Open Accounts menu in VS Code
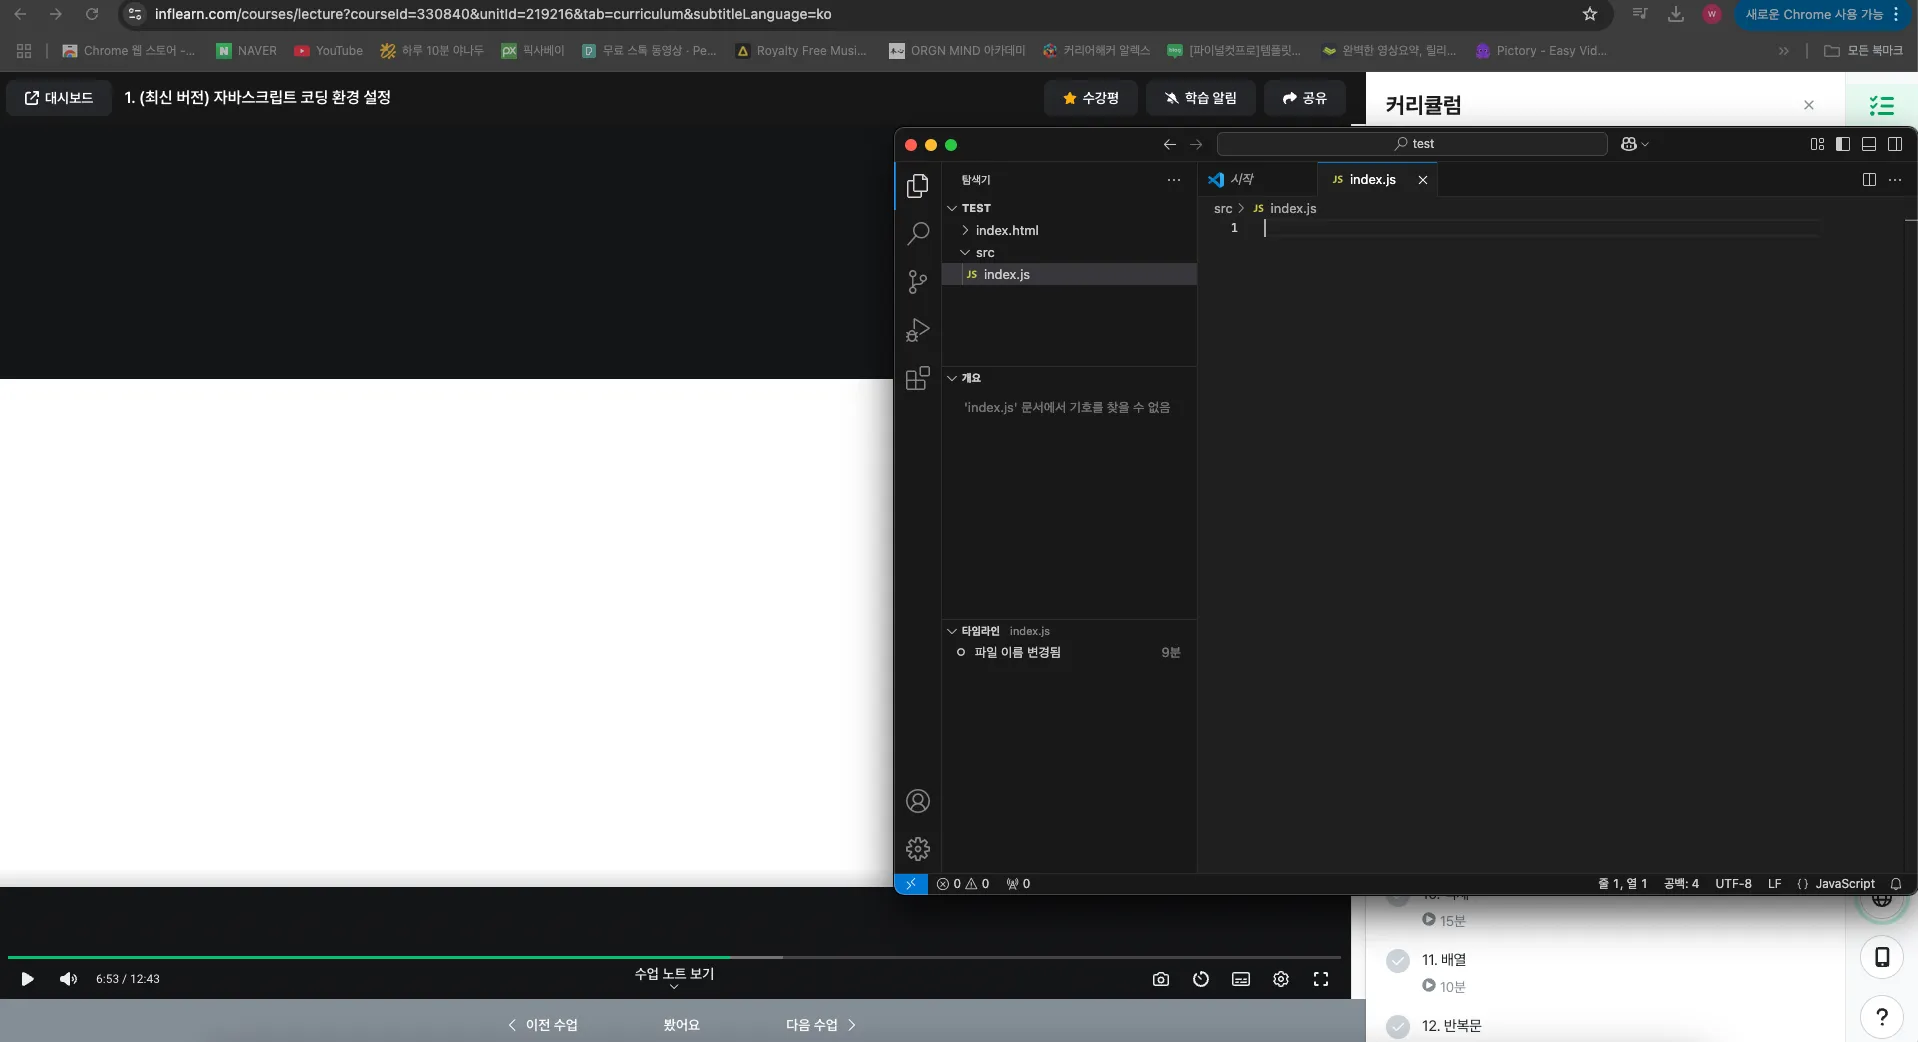 (x=917, y=801)
